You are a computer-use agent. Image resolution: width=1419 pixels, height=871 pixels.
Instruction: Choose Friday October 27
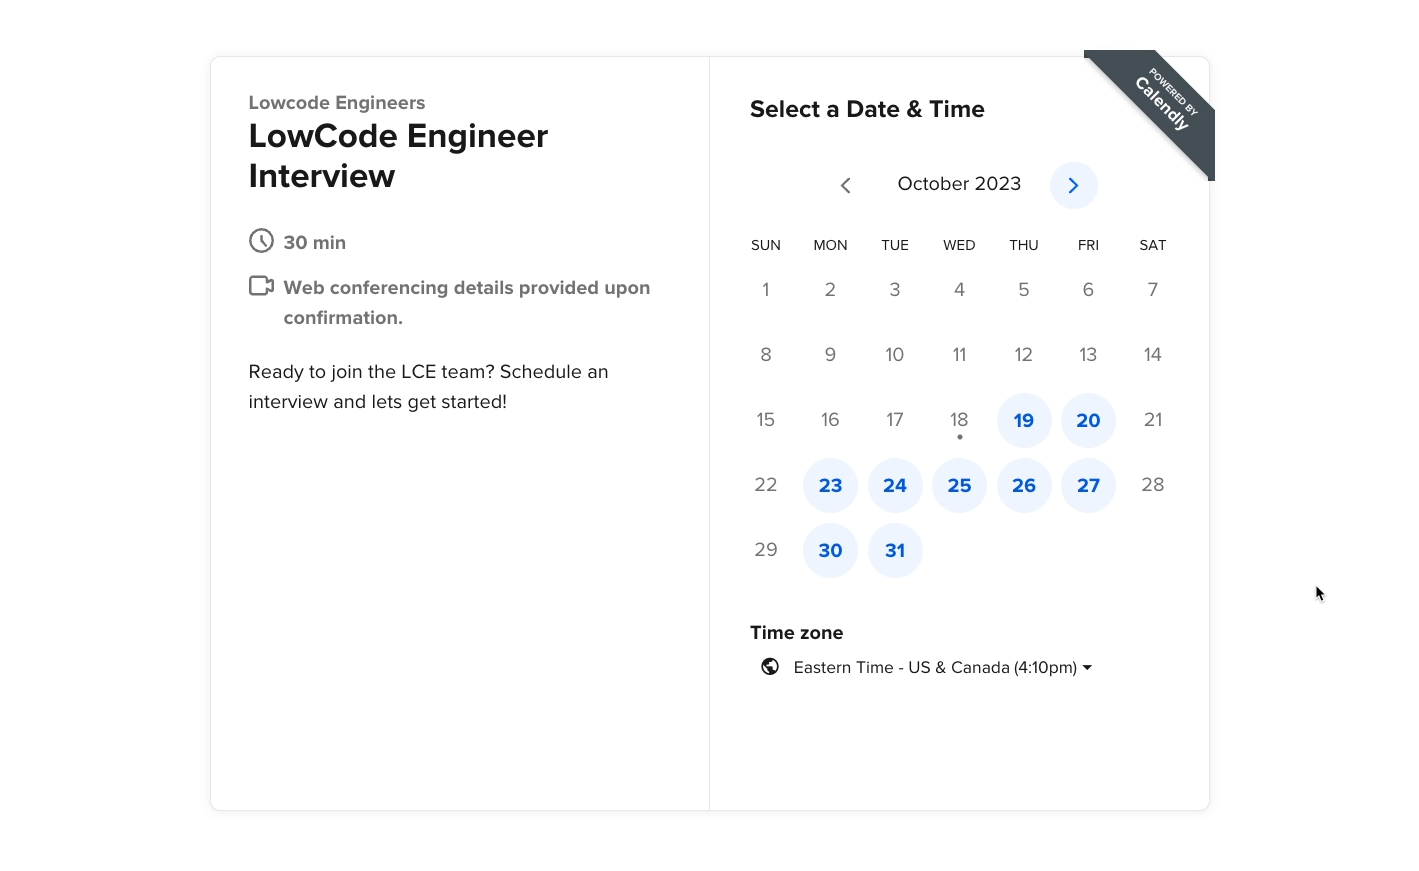coord(1088,485)
